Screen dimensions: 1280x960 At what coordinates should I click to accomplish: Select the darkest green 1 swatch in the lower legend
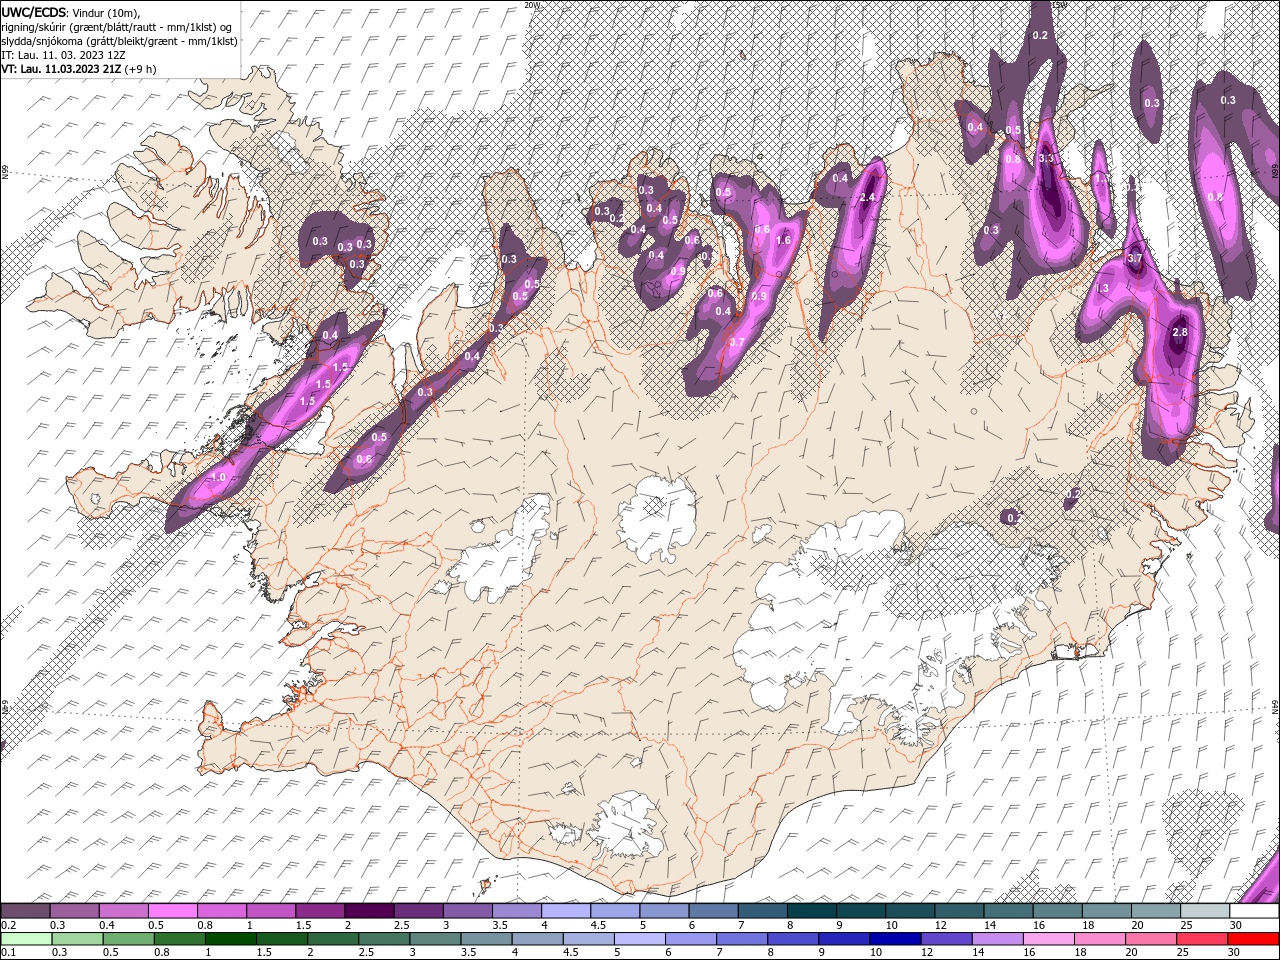pyautogui.click(x=230, y=939)
